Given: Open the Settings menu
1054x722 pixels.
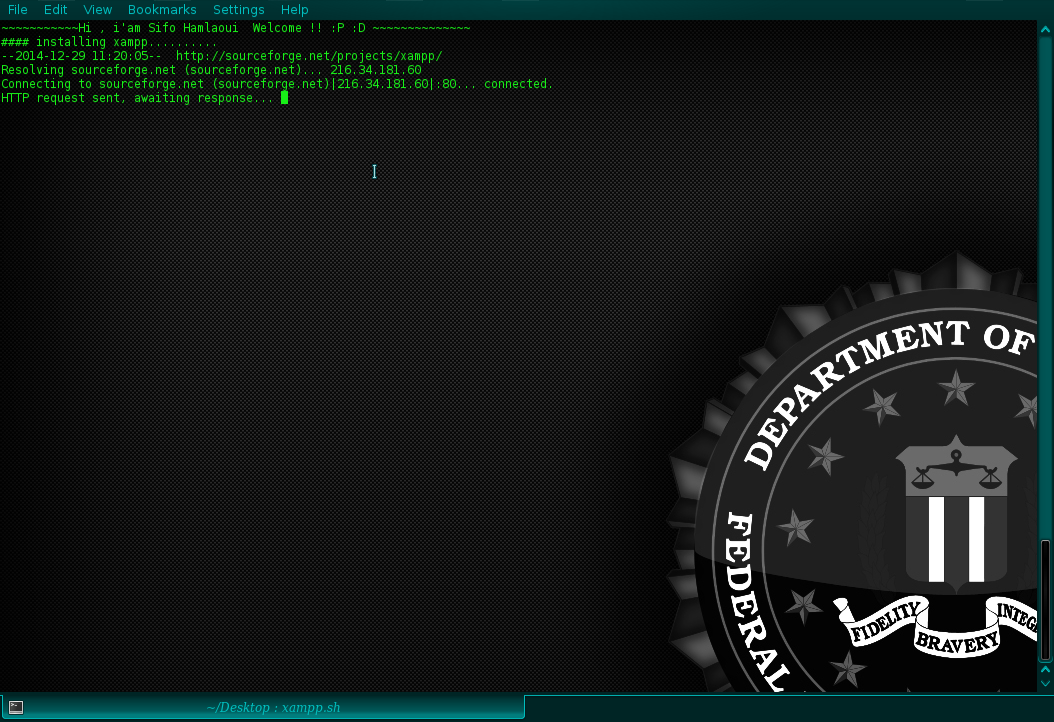Looking at the screenshot, I should coord(239,9).
